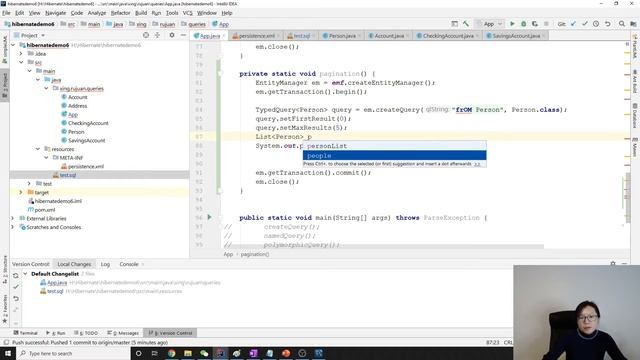Update project from Git with the check-arrow icon
Viewport: 640px width, 360px height.
coord(573,24)
